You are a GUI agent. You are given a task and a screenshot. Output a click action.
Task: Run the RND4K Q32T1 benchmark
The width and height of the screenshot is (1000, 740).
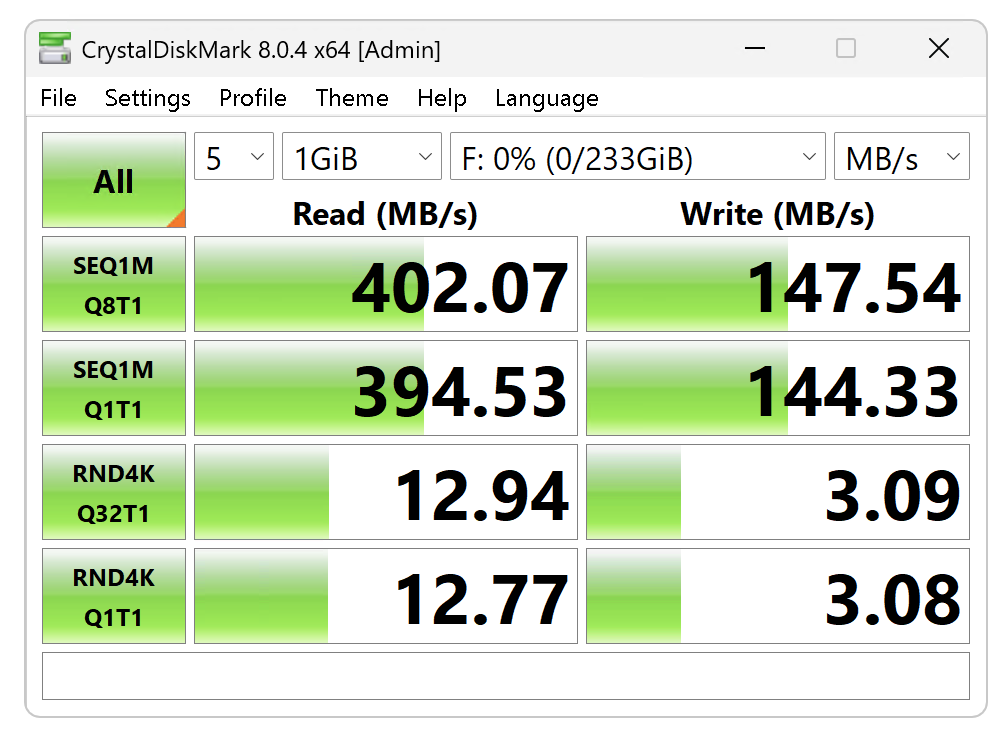coord(114,493)
